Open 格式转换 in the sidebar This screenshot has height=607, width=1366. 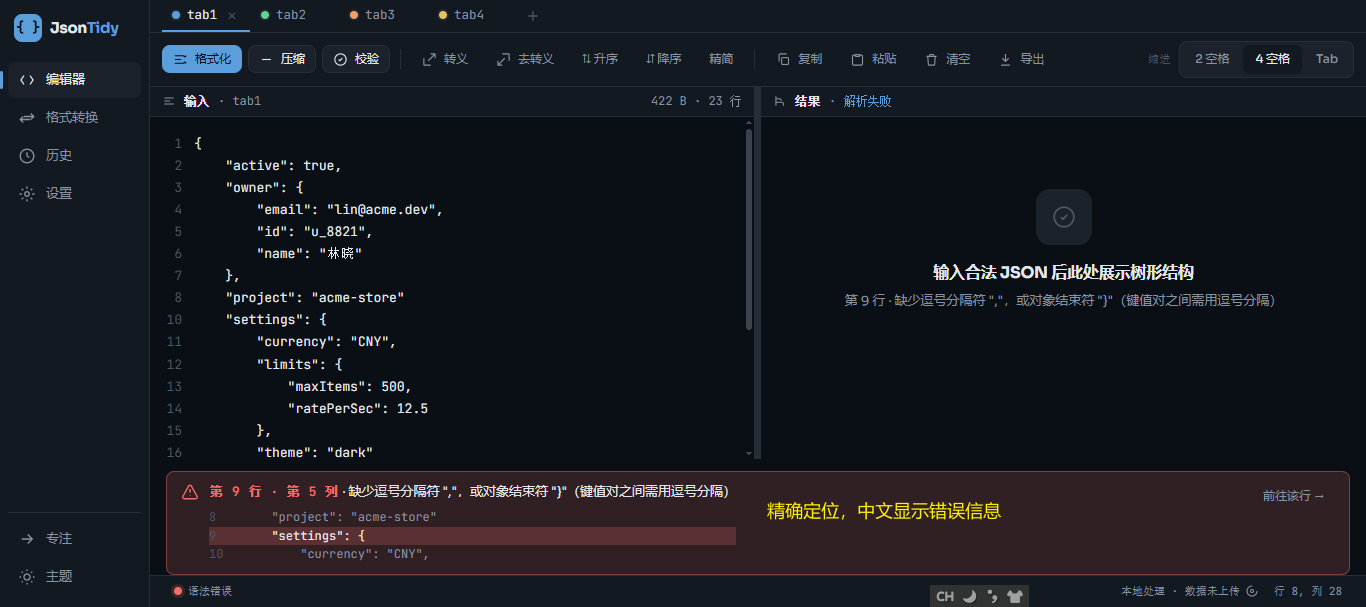(74, 117)
